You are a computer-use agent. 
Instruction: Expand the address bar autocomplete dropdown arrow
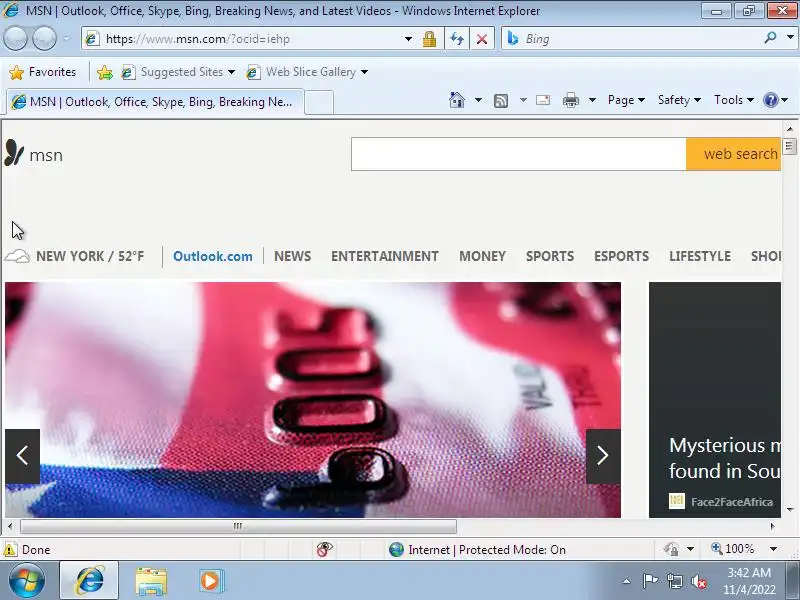(x=408, y=39)
